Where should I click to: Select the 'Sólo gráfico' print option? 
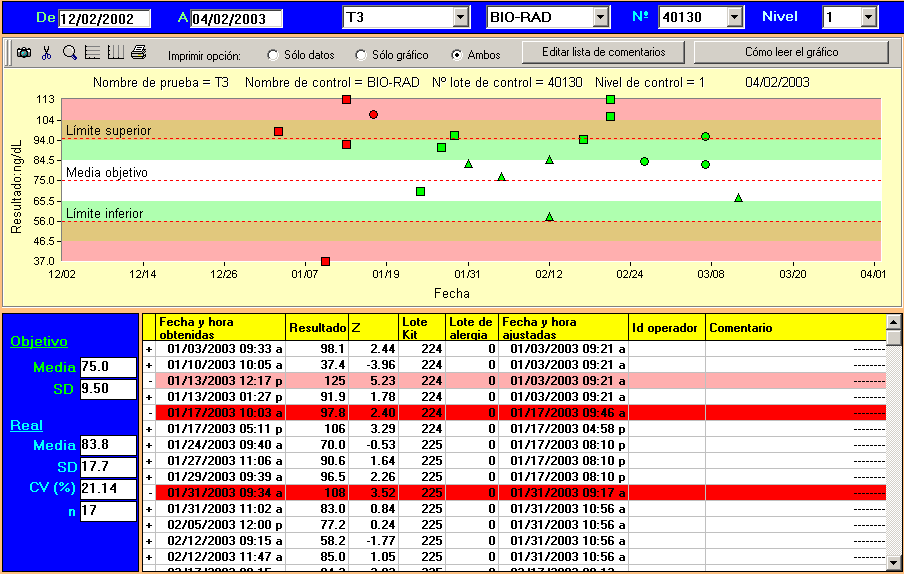(x=362, y=55)
